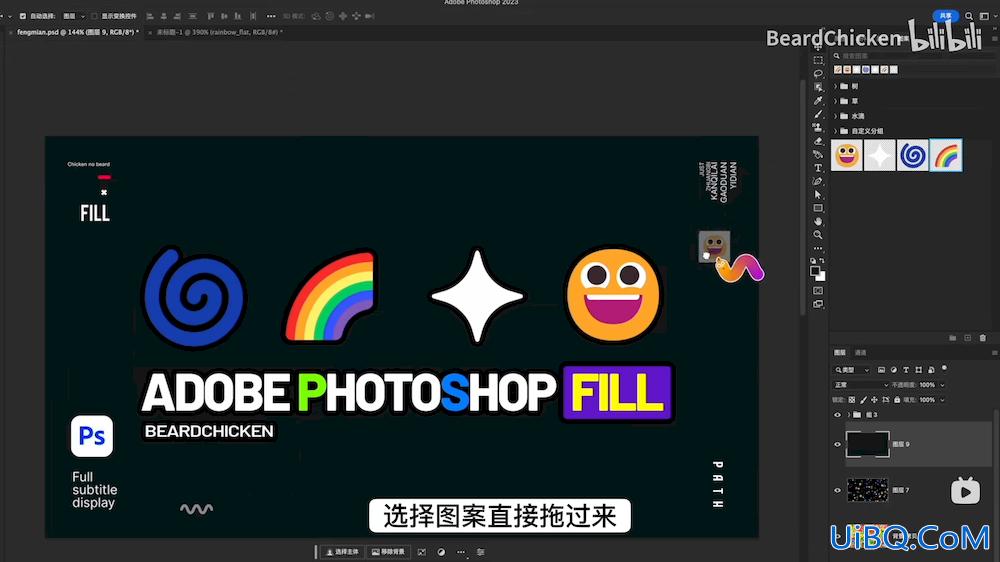This screenshot has height=562, width=1000.
Task: Collapse the fourth pattern group folder
Action: (x=835, y=131)
